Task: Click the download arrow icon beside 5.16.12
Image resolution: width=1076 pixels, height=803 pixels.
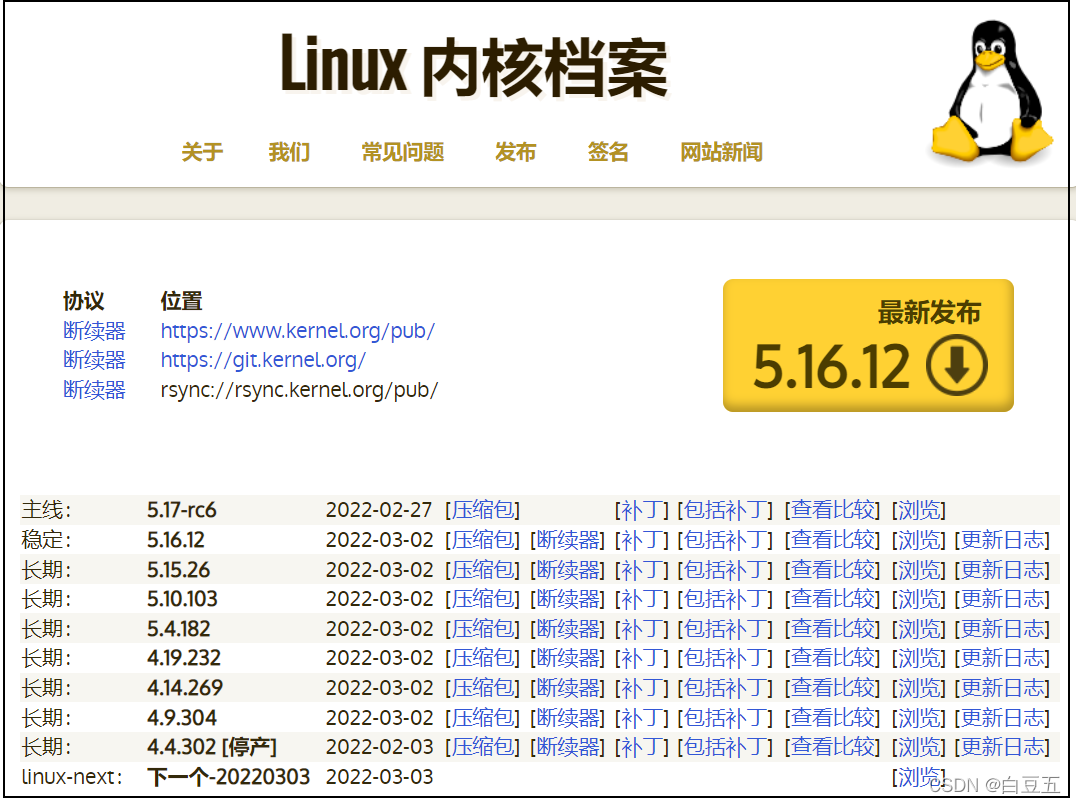Action: pos(957,365)
